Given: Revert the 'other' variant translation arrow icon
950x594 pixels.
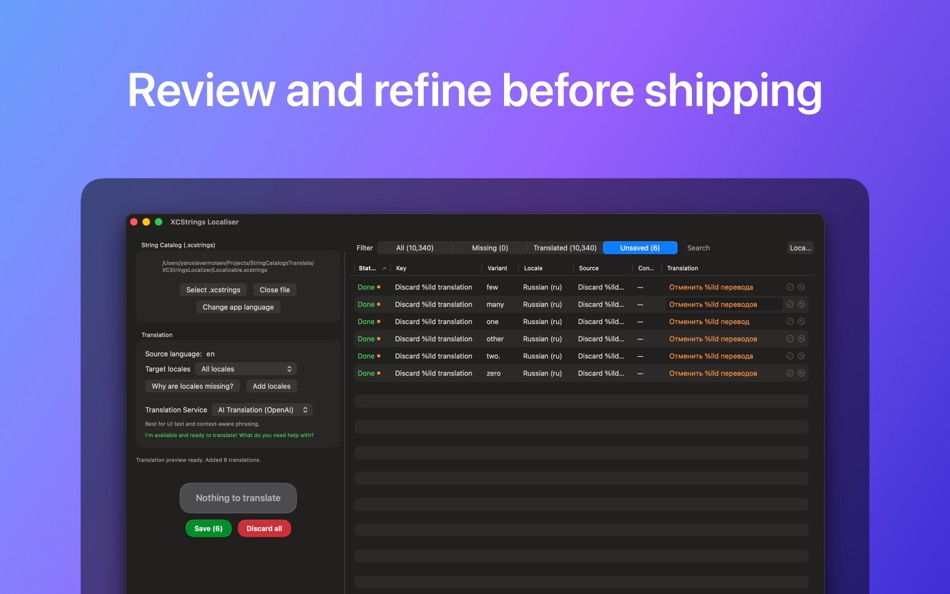Looking at the screenshot, I should [x=801, y=339].
